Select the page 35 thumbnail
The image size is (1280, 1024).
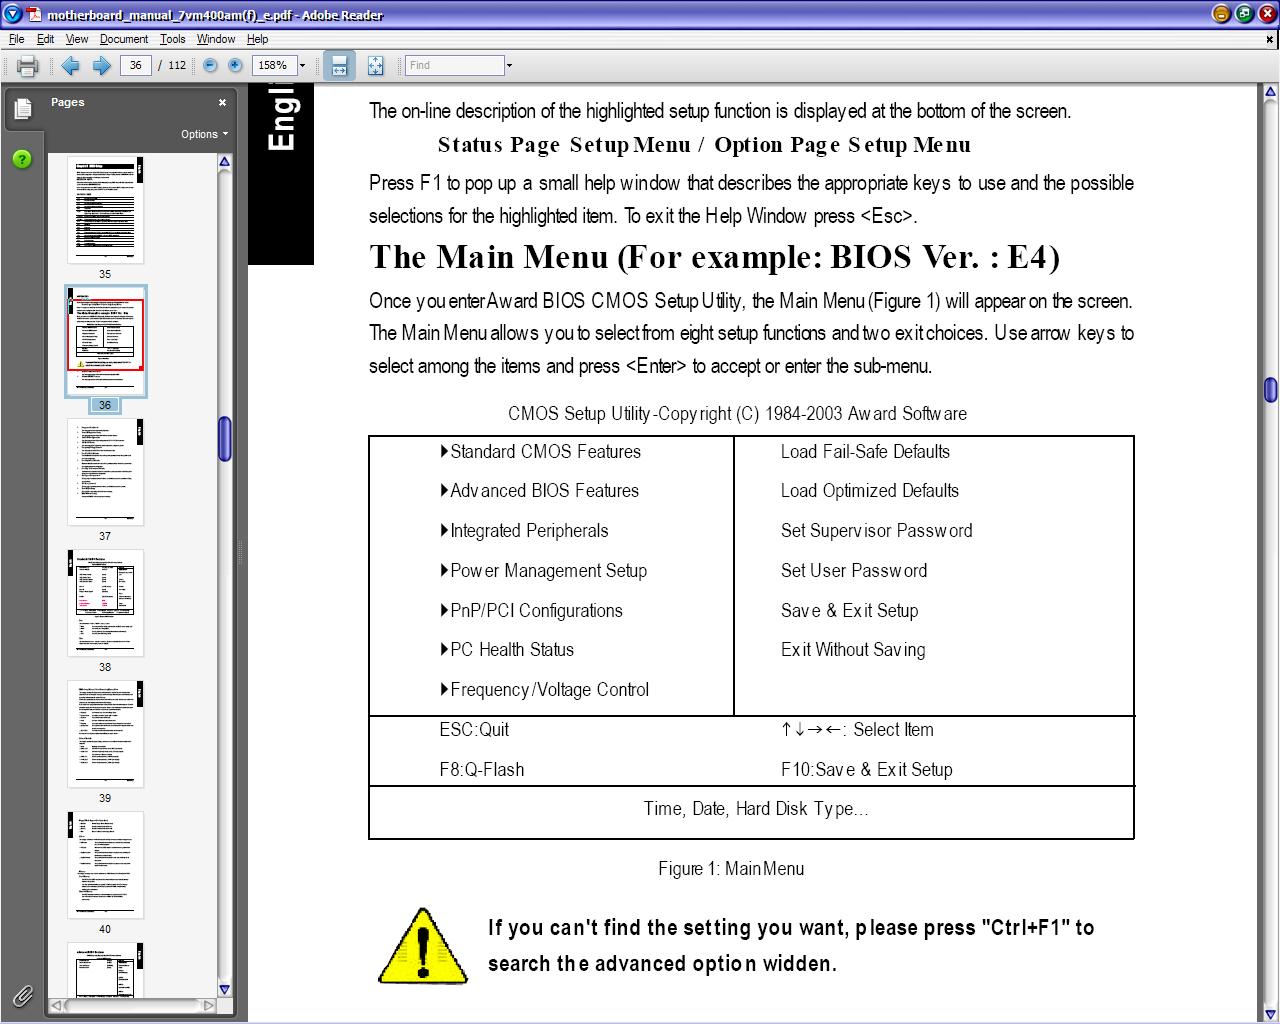[105, 209]
